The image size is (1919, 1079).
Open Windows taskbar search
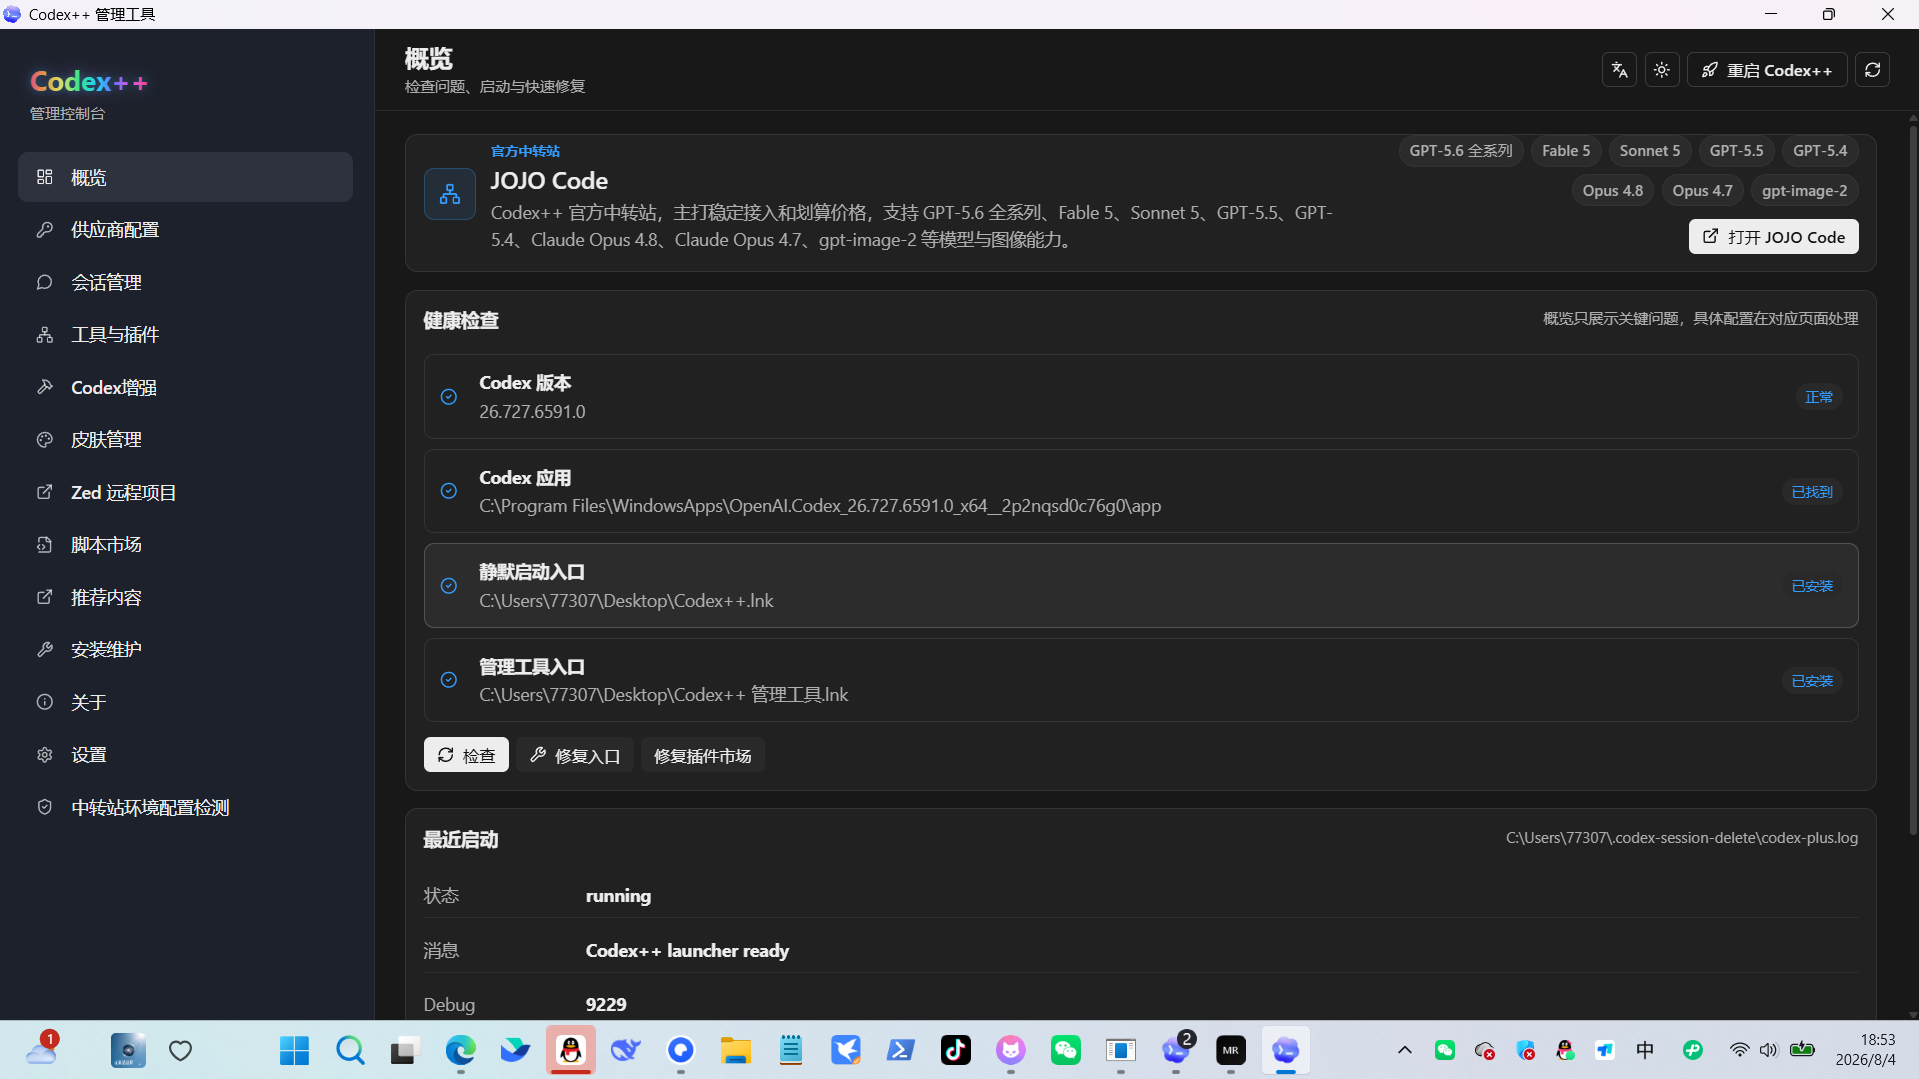coord(350,1050)
